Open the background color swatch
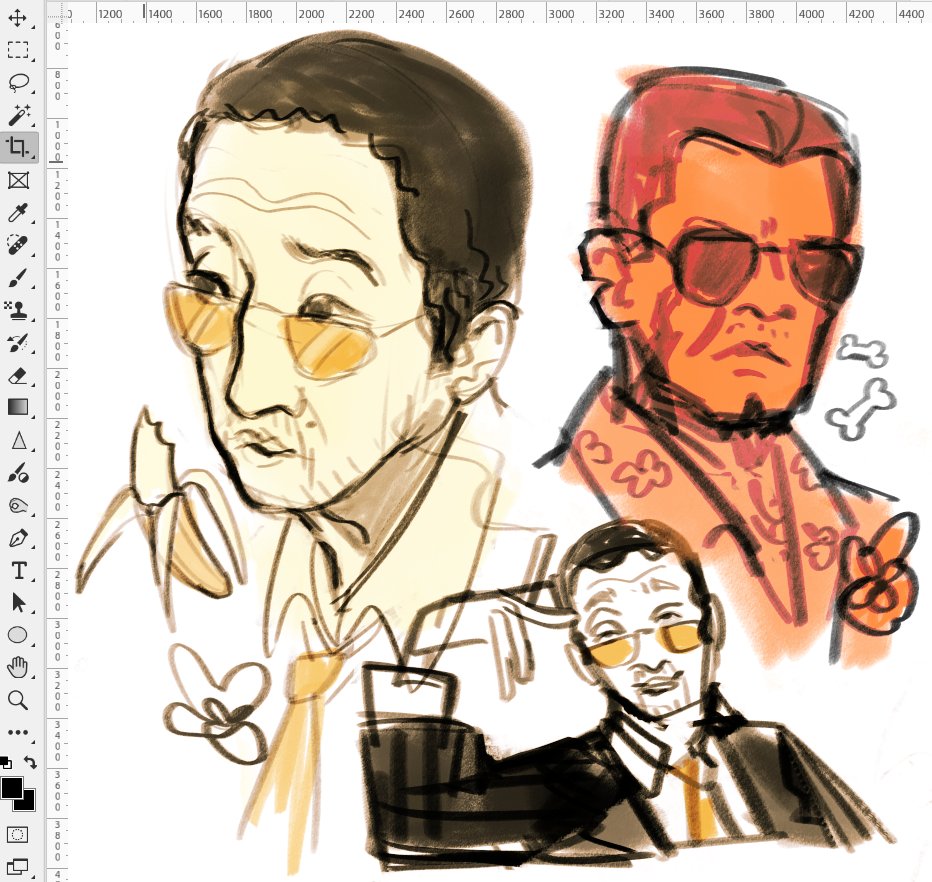932x882 pixels. click(x=27, y=802)
